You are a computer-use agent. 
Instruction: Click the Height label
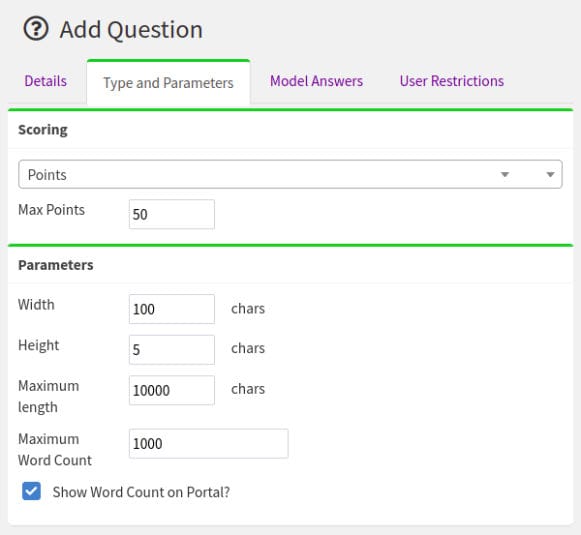[39, 345]
